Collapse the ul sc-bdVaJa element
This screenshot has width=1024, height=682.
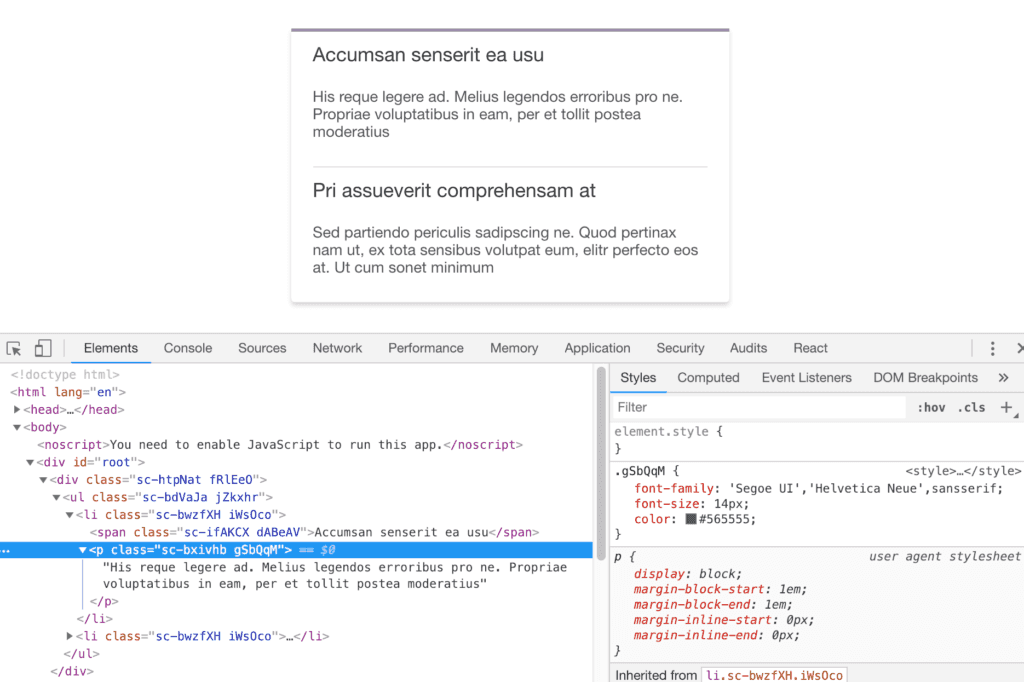click(x=57, y=497)
